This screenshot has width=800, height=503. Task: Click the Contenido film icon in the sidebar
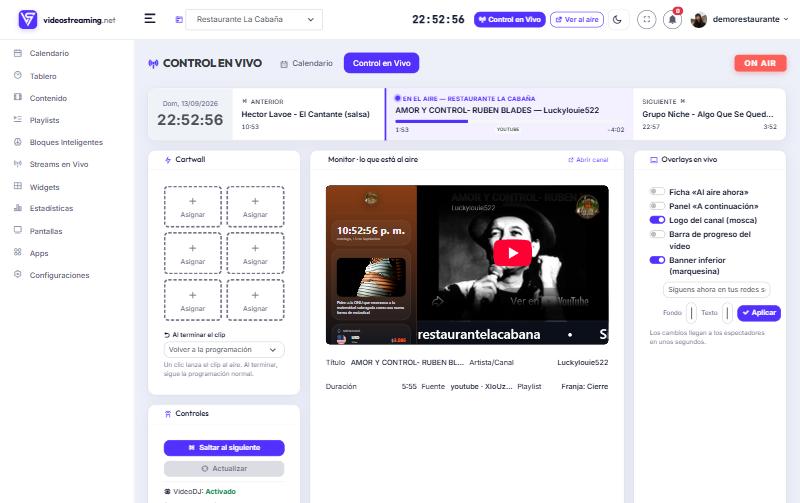[x=18, y=97]
